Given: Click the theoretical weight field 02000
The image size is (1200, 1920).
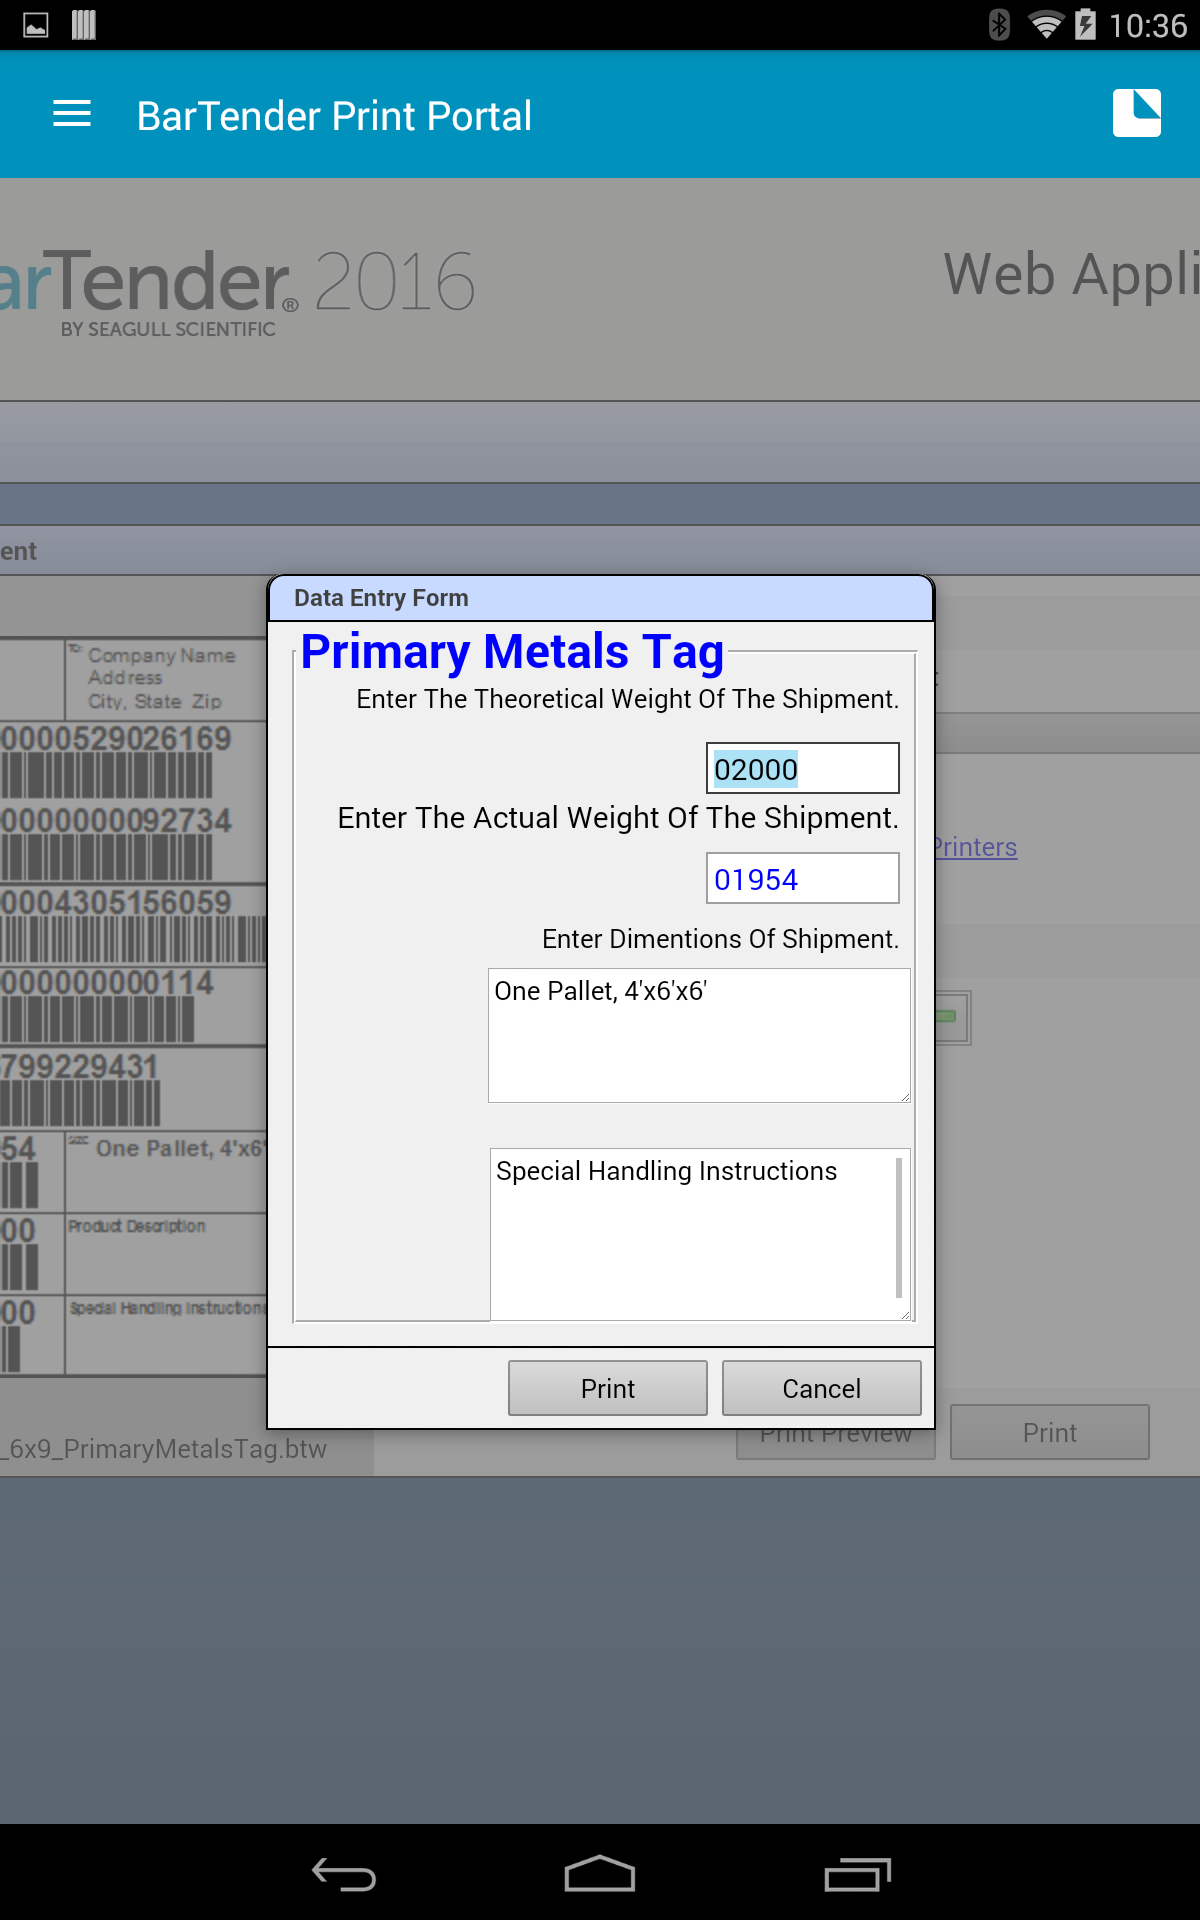Looking at the screenshot, I should click(803, 768).
